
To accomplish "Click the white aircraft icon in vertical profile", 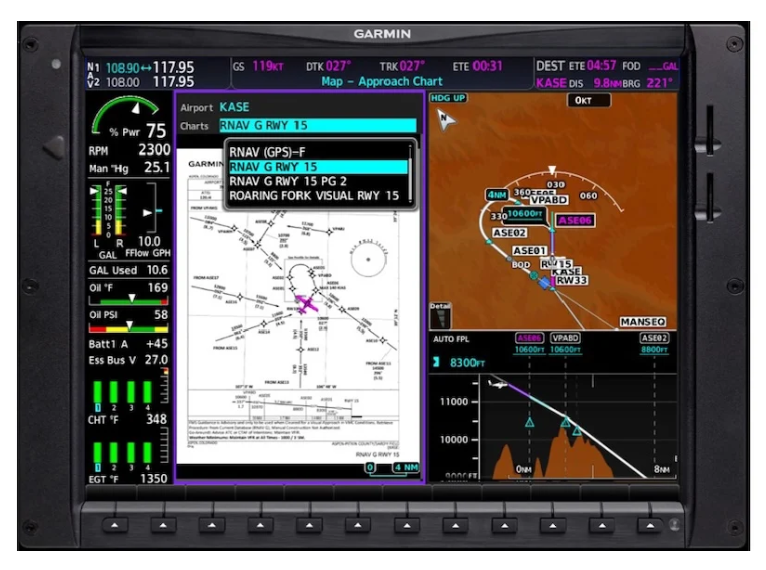I will click(x=497, y=384).
